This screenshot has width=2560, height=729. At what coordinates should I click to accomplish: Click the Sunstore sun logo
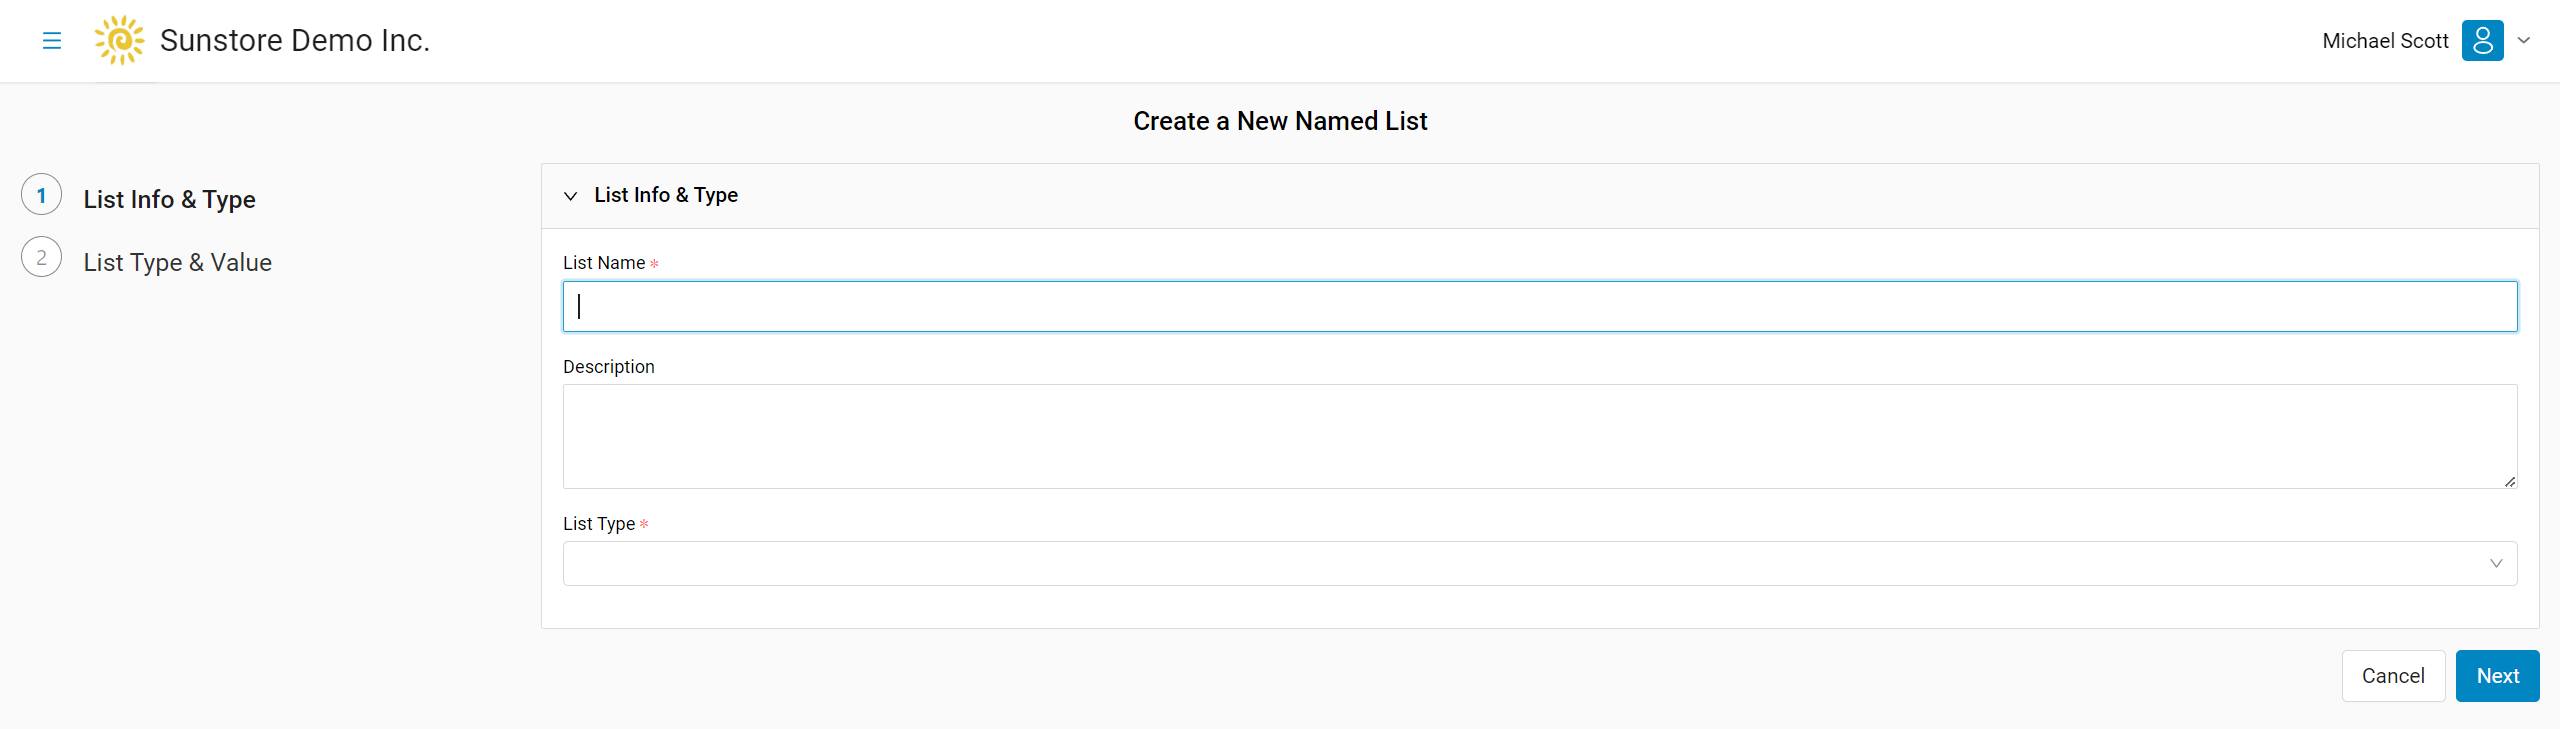pos(119,40)
